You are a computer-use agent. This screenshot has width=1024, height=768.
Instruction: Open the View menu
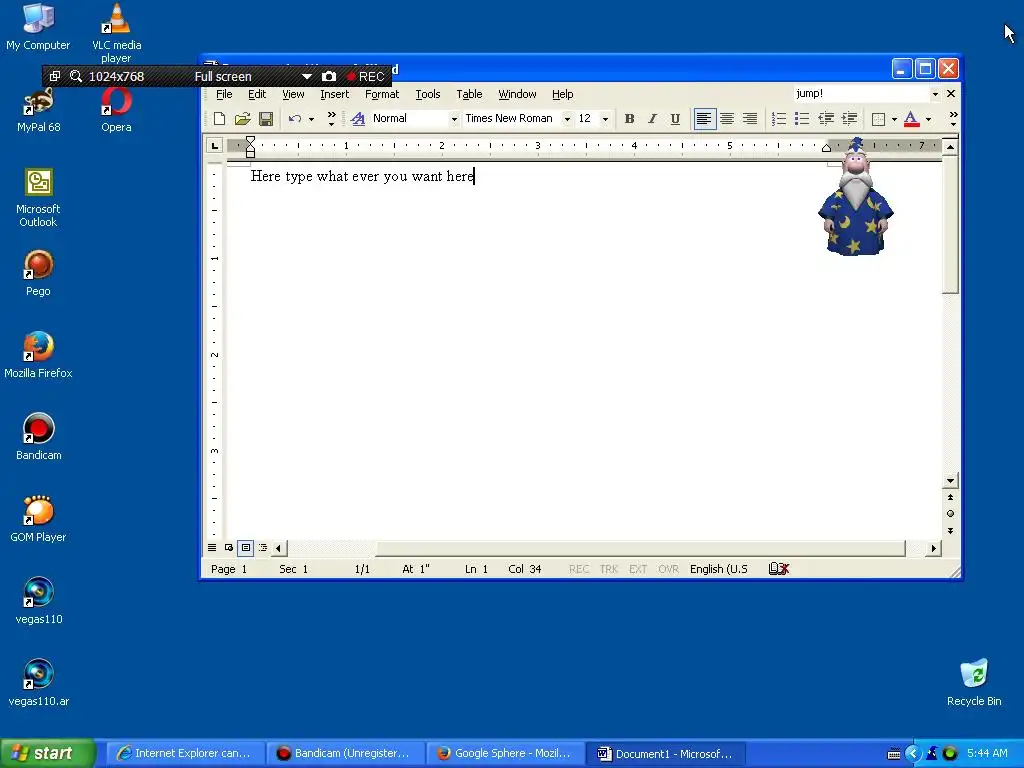tap(293, 94)
